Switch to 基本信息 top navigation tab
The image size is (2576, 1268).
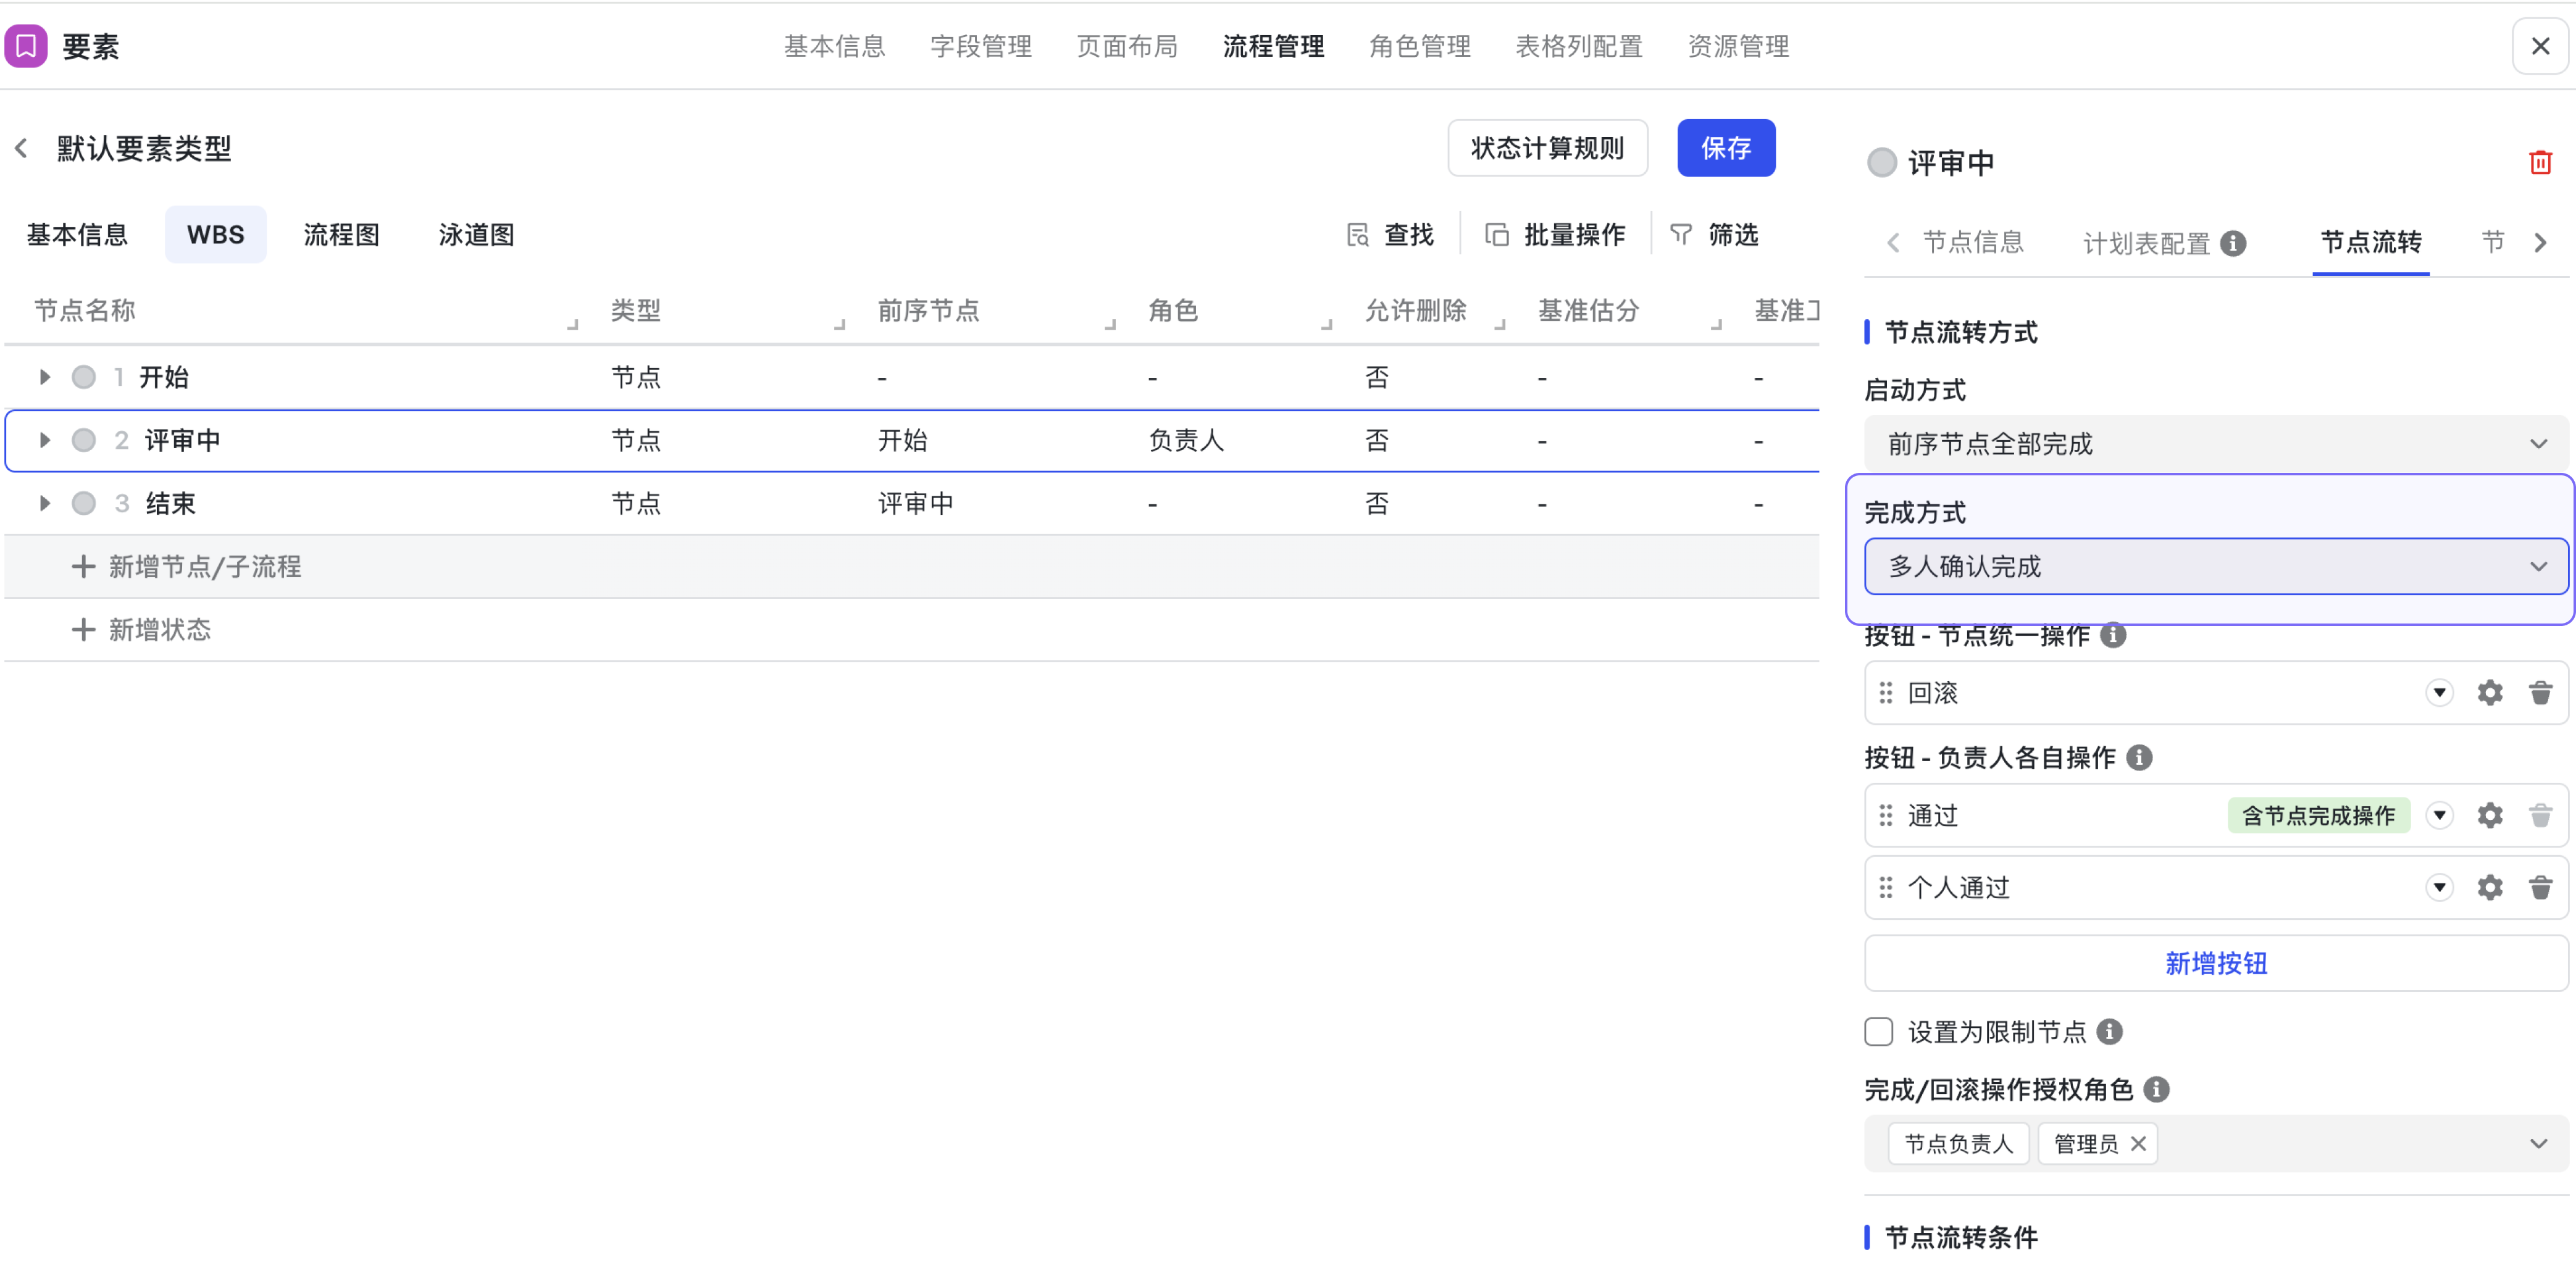(x=834, y=46)
